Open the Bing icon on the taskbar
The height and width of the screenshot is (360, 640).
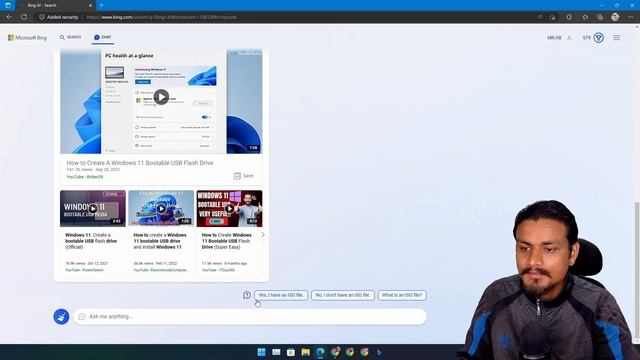(379, 352)
